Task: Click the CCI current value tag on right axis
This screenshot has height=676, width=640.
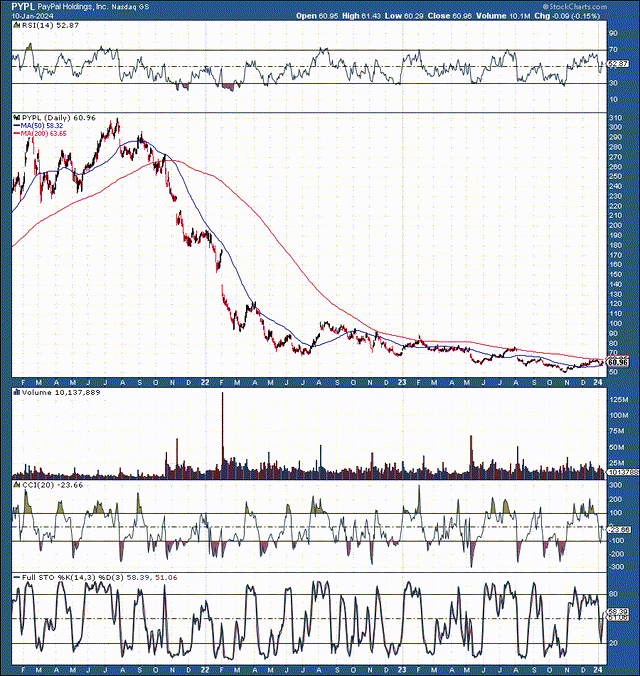Action: [x=619, y=529]
